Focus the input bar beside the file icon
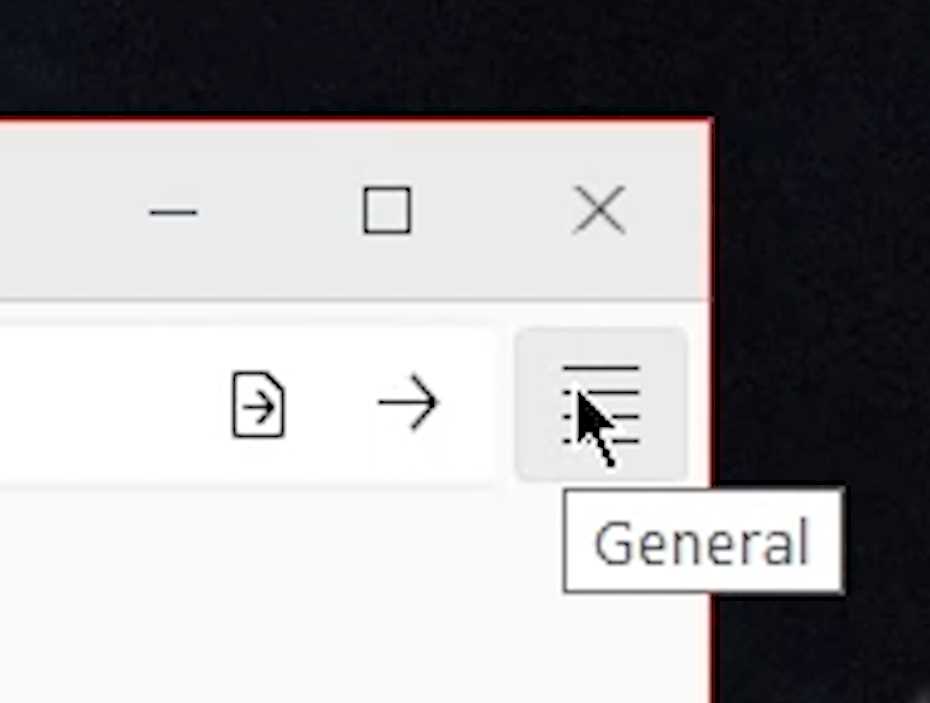Screen dimensions: 930x703 [107, 406]
